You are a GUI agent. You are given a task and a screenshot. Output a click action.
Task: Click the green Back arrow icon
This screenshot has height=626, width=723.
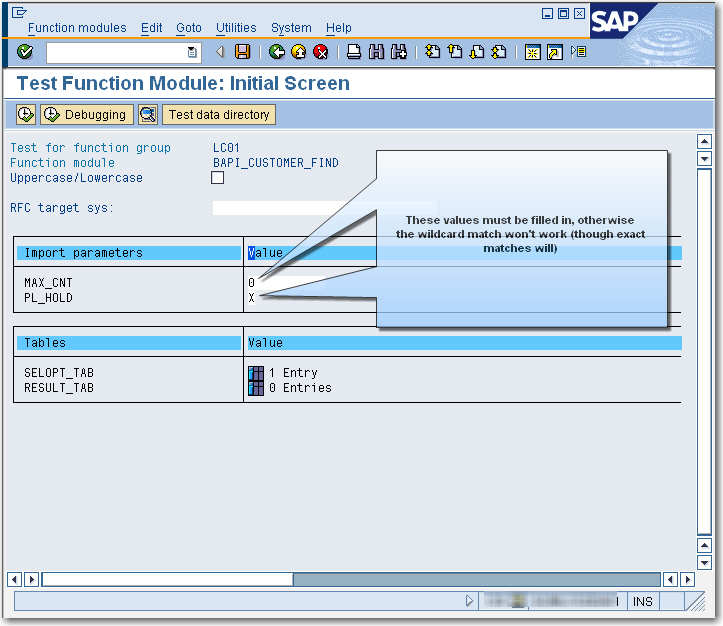point(277,52)
